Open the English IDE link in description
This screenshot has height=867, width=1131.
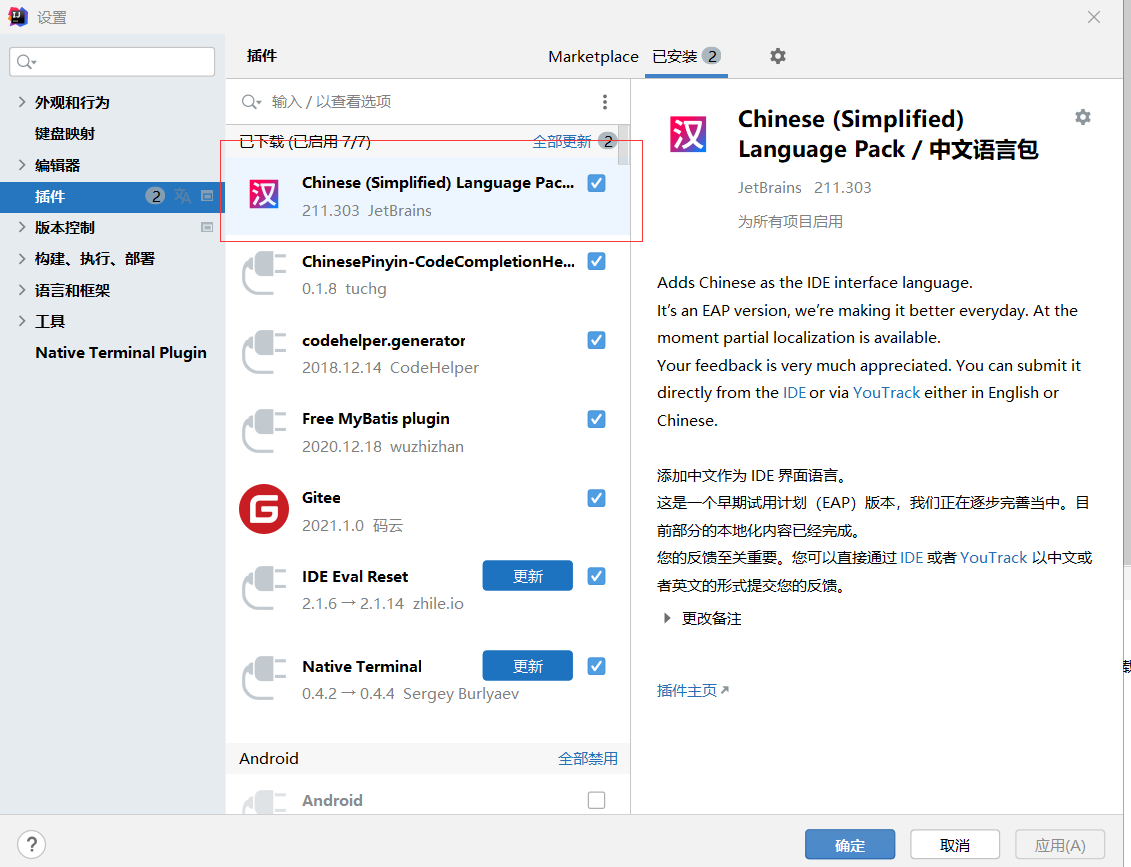794,392
